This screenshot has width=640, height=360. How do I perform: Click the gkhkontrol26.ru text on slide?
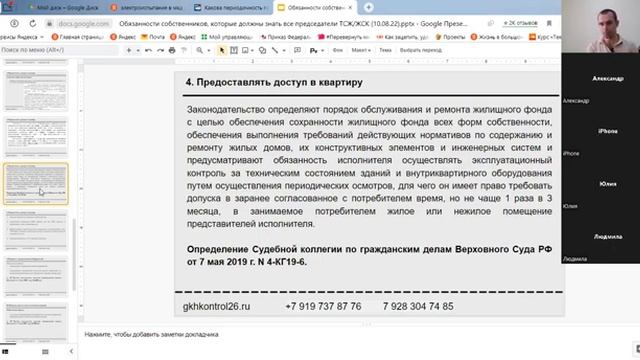click(x=216, y=307)
